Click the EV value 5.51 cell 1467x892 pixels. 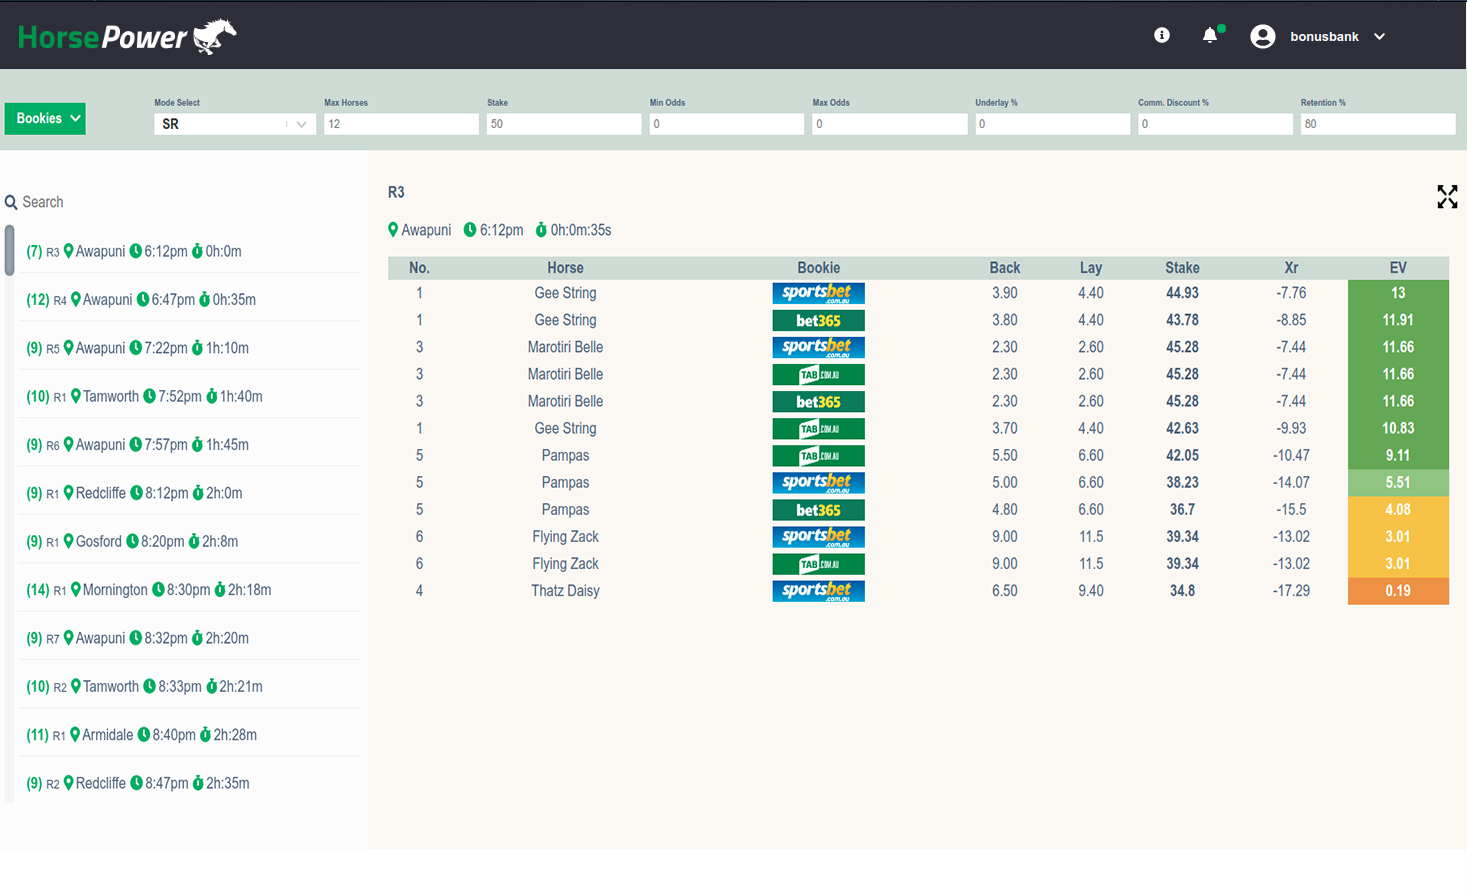pos(1398,482)
